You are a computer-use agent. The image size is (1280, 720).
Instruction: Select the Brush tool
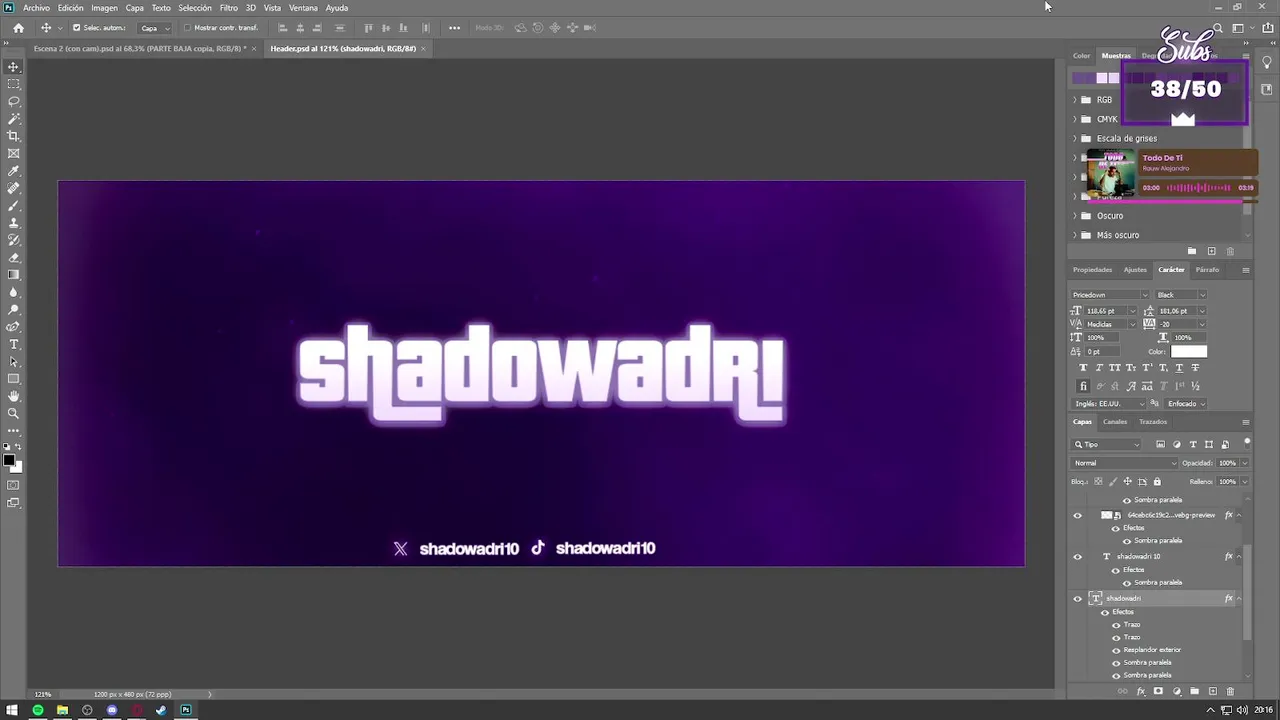[13, 205]
